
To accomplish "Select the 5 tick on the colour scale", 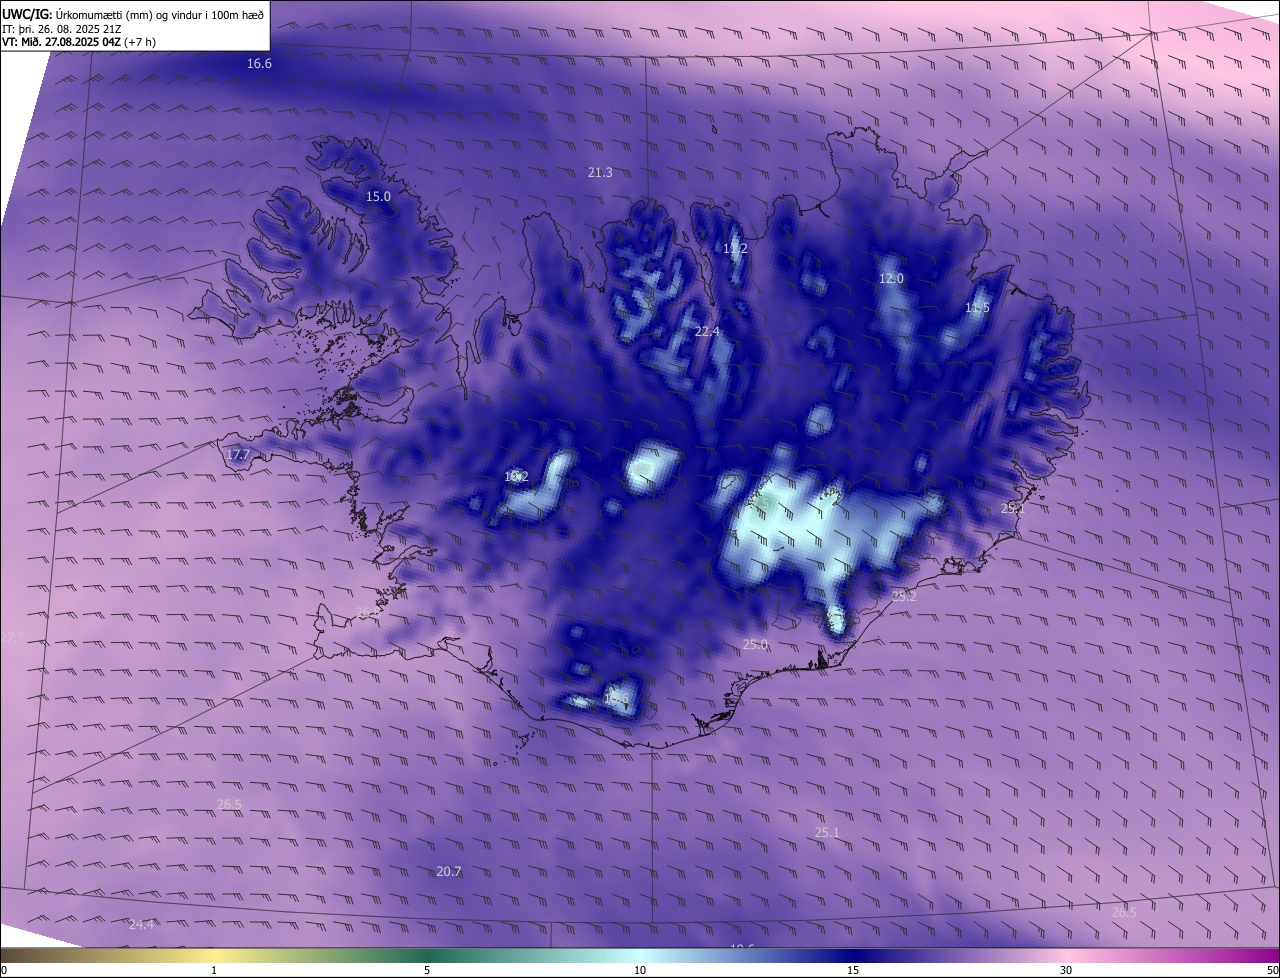I will pos(427,970).
